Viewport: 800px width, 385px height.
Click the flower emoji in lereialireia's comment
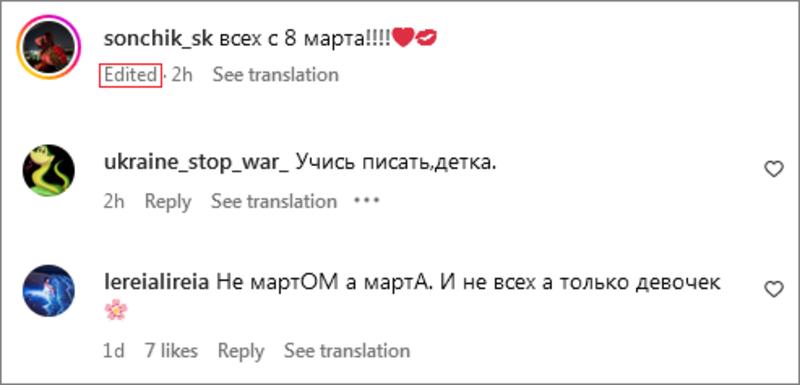click(116, 311)
